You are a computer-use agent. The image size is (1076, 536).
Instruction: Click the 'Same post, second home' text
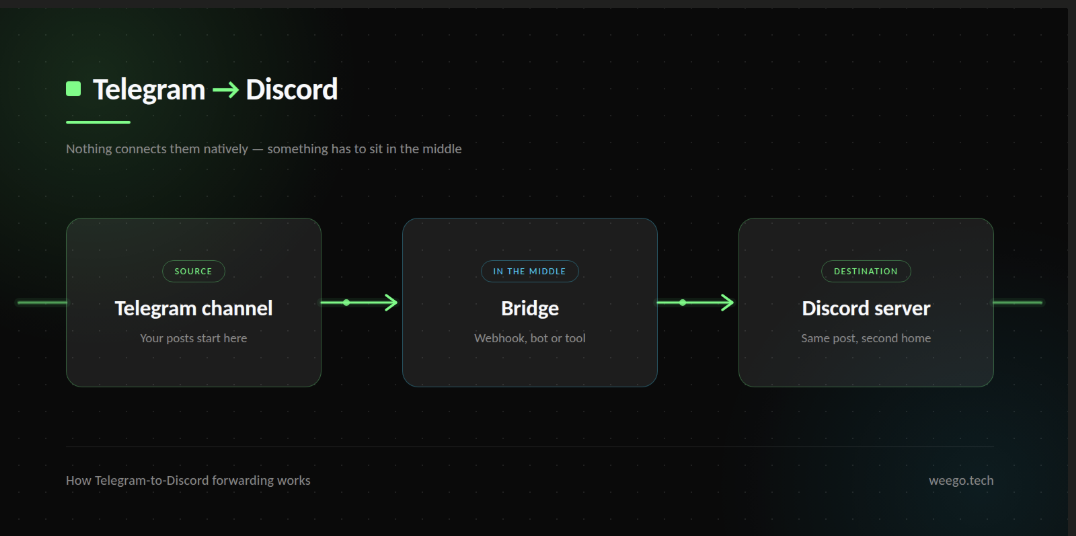(866, 338)
